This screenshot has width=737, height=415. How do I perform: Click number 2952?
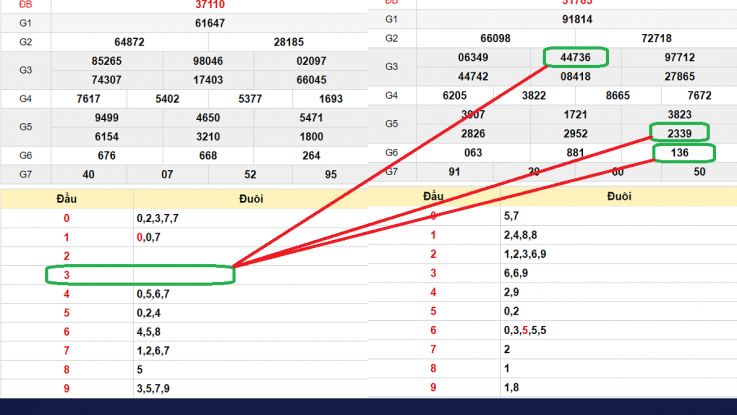coord(575,134)
